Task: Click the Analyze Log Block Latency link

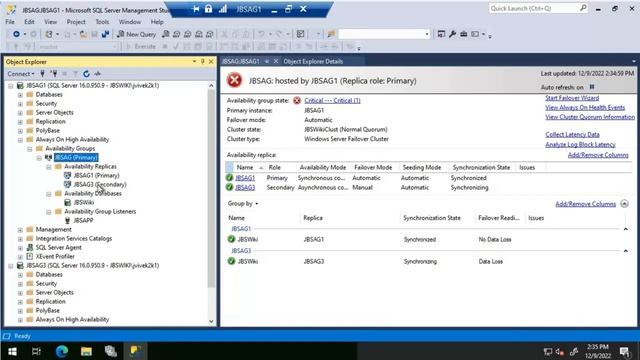Action: pyautogui.click(x=580, y=144)
